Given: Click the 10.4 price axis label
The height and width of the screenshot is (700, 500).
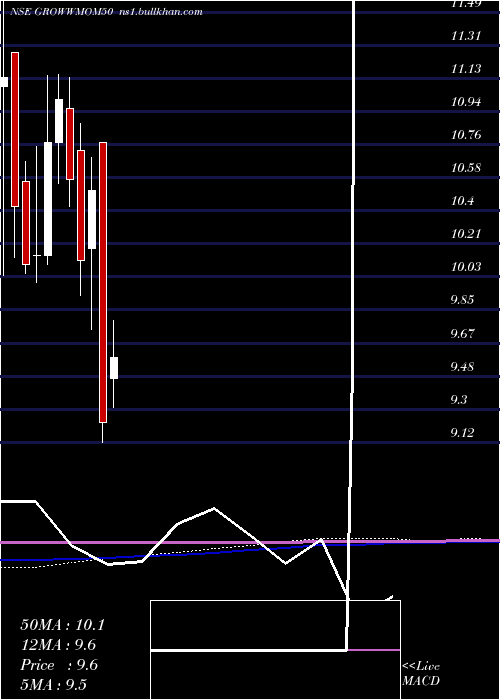Looking at the screenshot, I should coord(462,201).
